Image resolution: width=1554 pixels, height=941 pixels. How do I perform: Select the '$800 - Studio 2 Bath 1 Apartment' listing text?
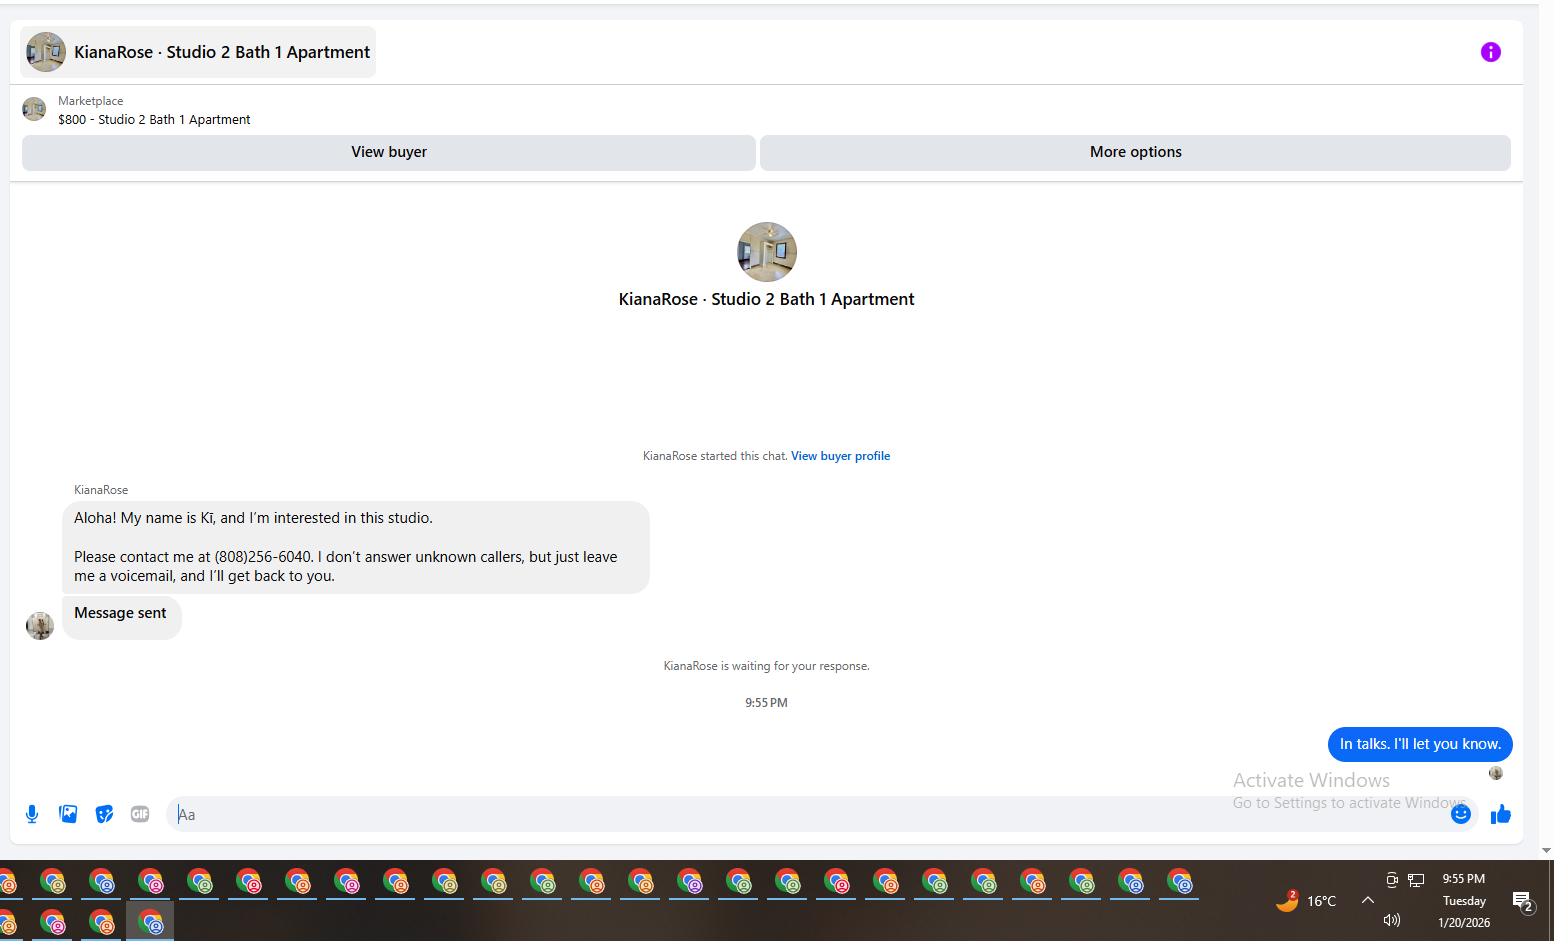click(x=154, y=119)
